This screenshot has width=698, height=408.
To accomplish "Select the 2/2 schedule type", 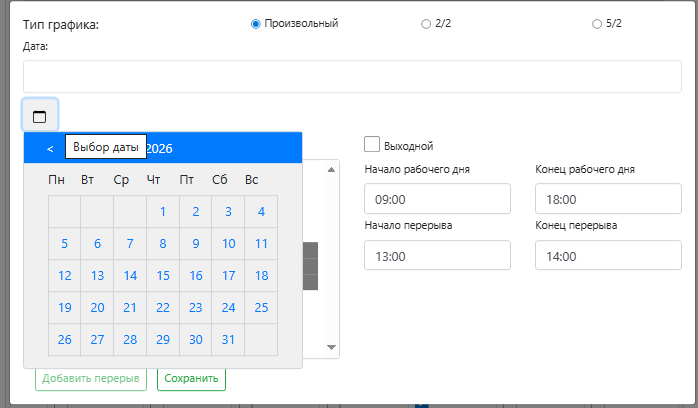I will pos(426,24).
